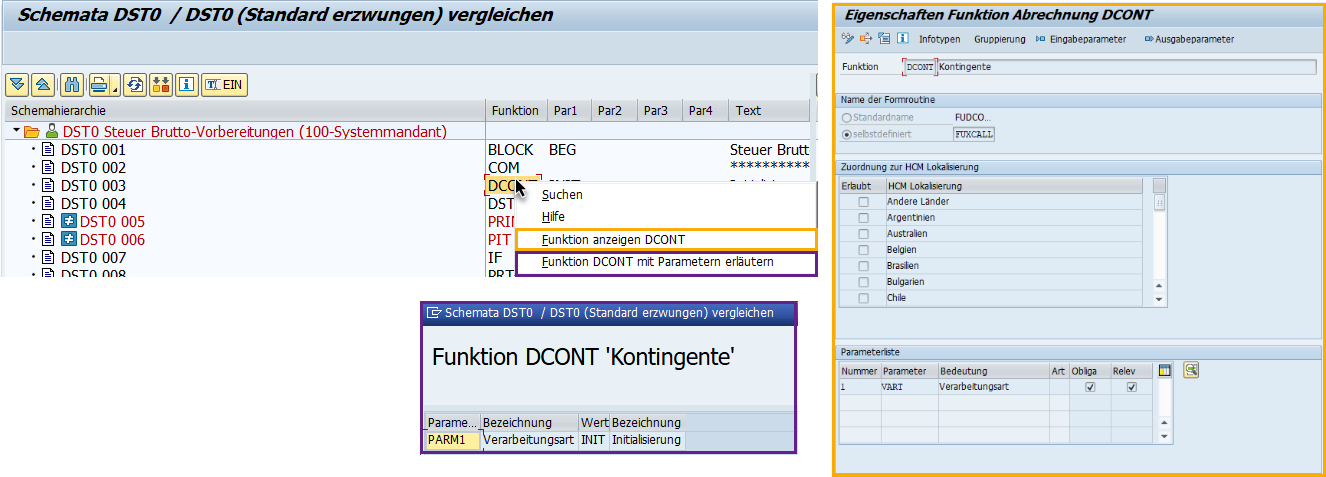This screenshot has height=477, width=1326.
Task: Check the Argentinien localization checkbox
Action: coord(862,218)
